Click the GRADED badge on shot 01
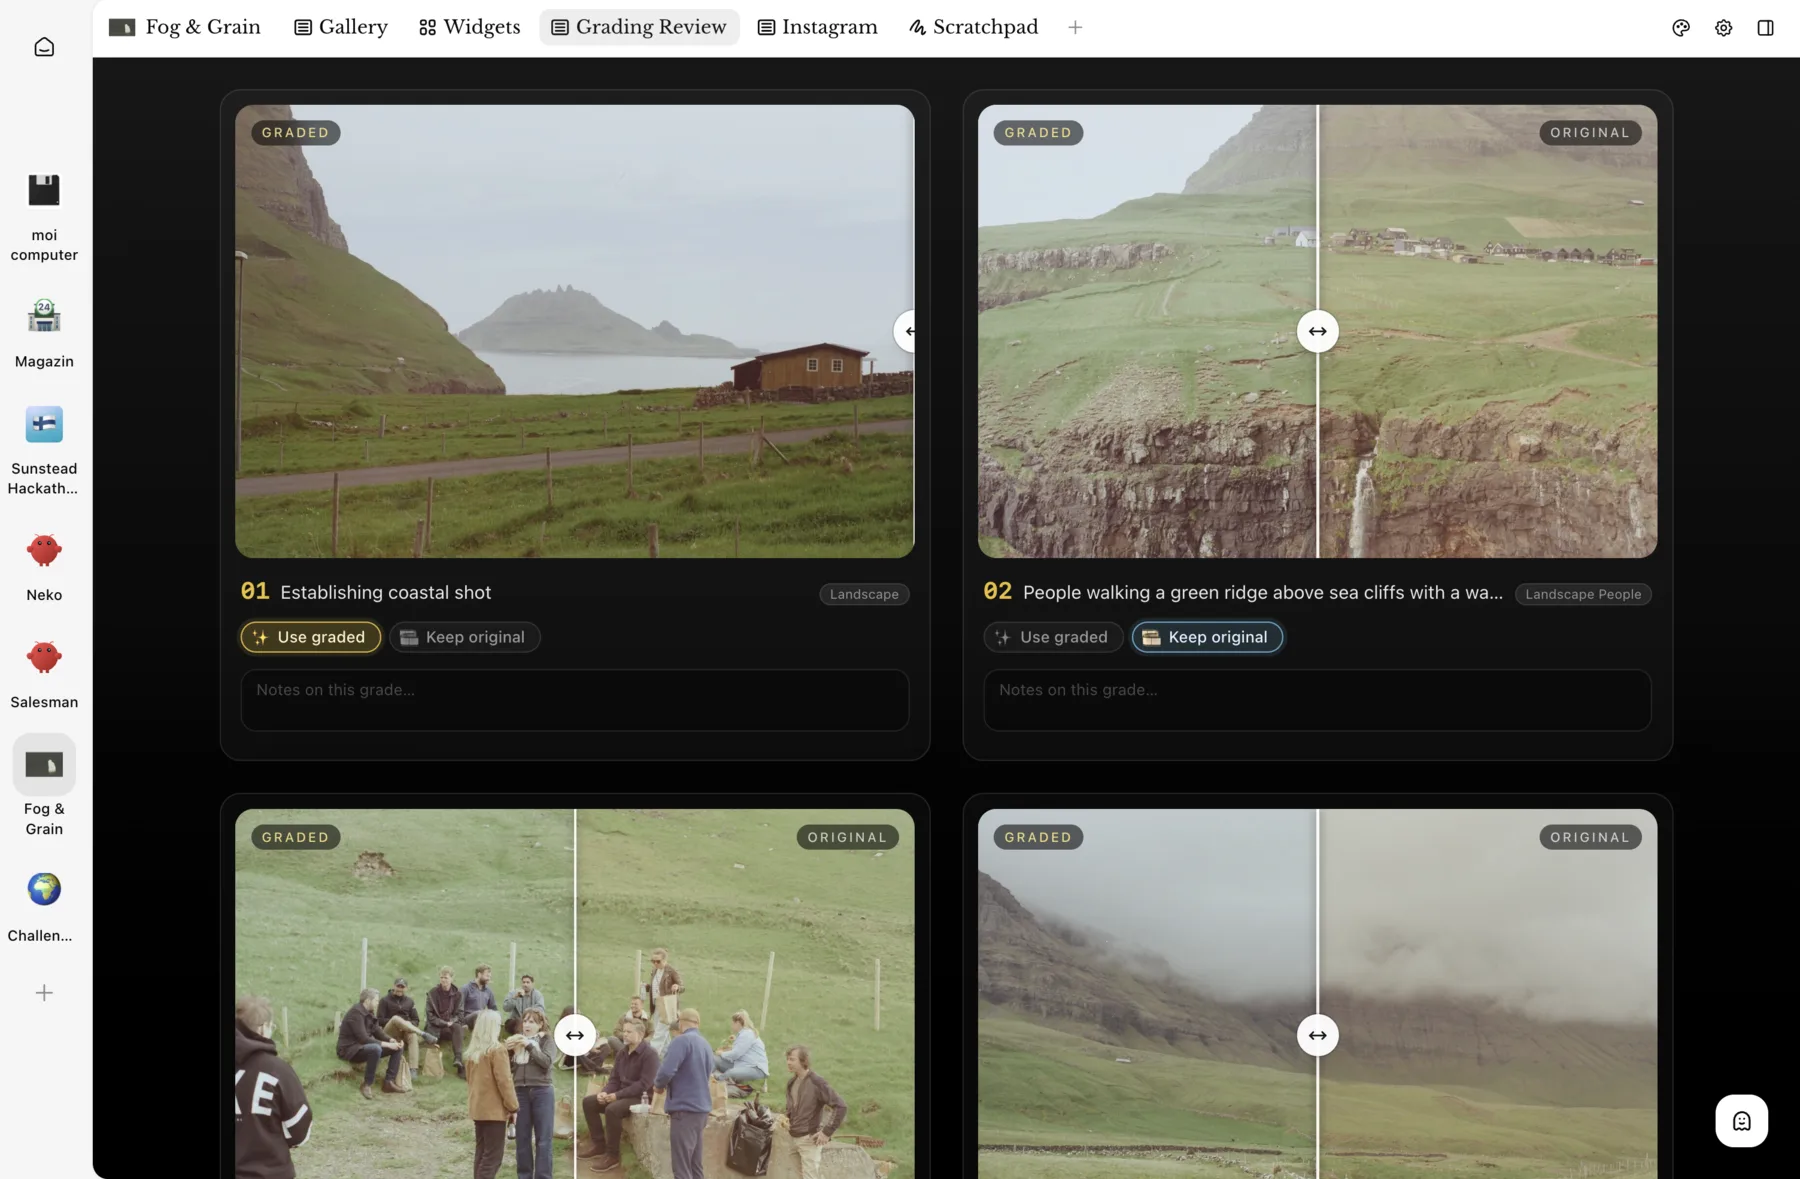 pyautogui.click(x=296, y=132)
